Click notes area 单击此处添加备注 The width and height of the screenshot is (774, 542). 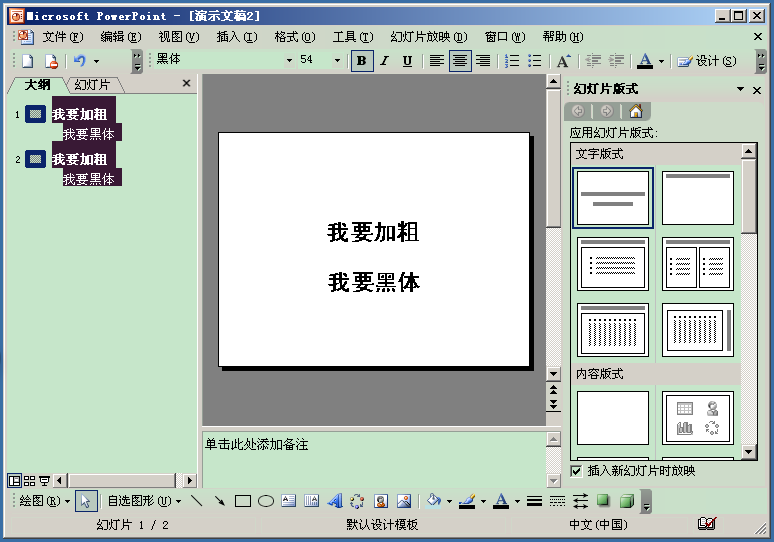pyautogui.click(x=256, y=444)
